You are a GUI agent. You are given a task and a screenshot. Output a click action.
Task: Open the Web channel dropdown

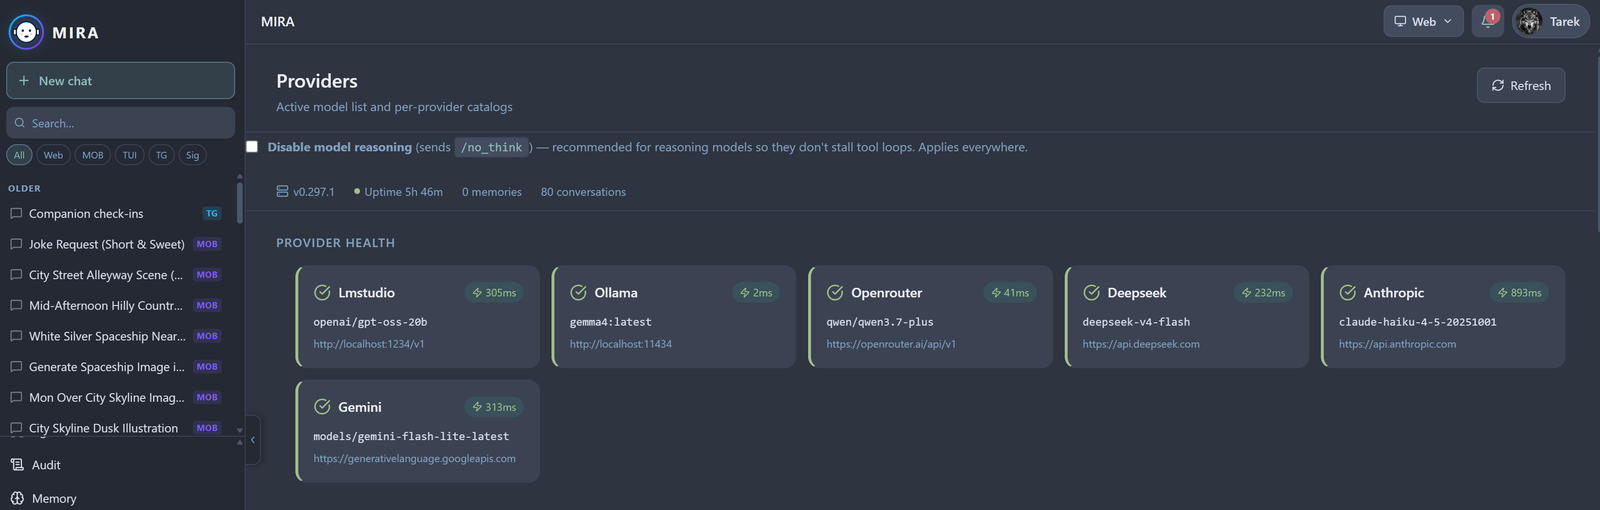pos(1423,21)
